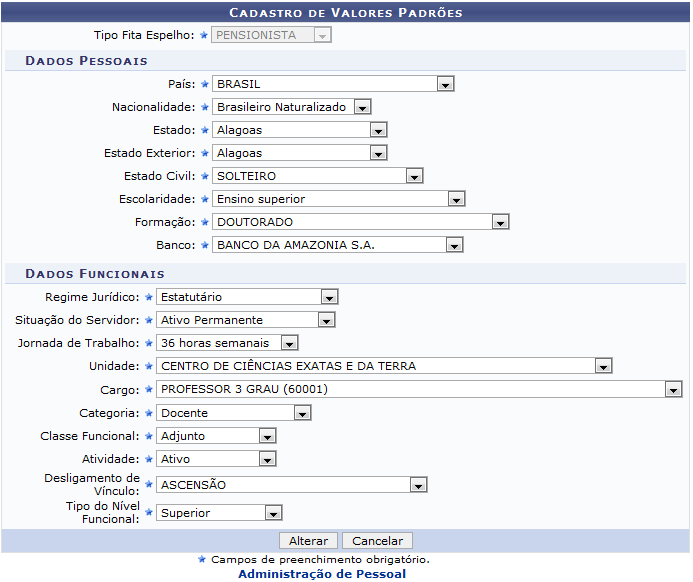Screen dimensions: 693x582
Task: Open the Cargo dropdown showing PROFESSOR 3 GRAU
Action: [419, 389]
